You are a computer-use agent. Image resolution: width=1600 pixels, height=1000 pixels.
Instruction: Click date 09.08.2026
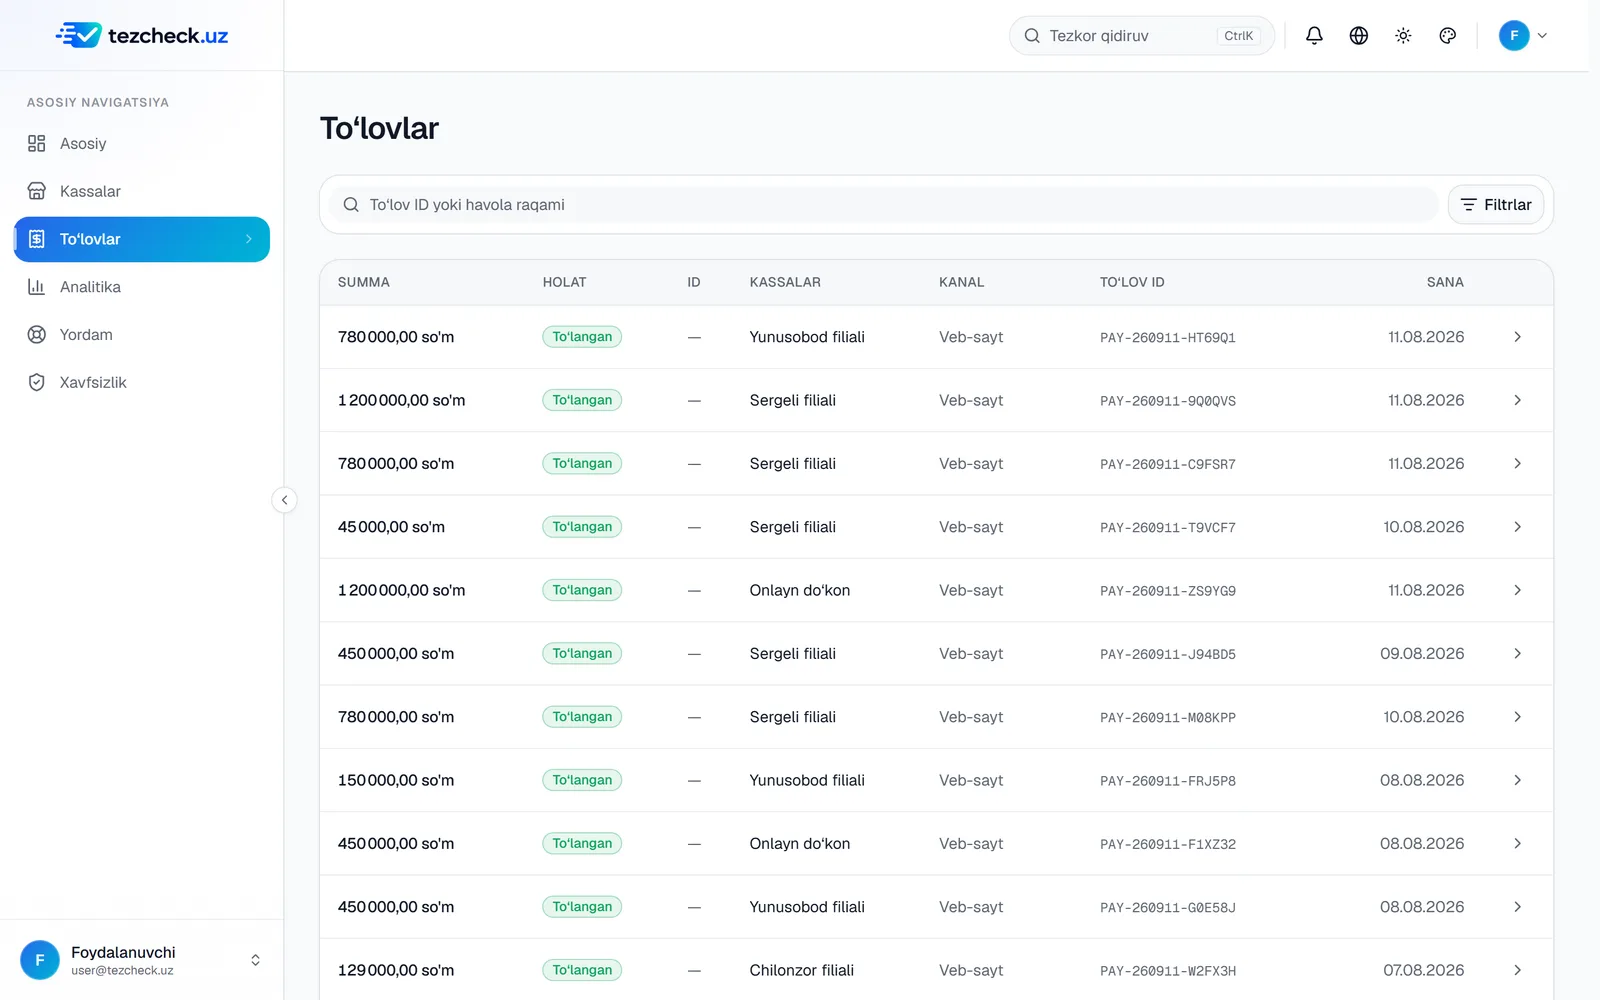coord(1422,654)
